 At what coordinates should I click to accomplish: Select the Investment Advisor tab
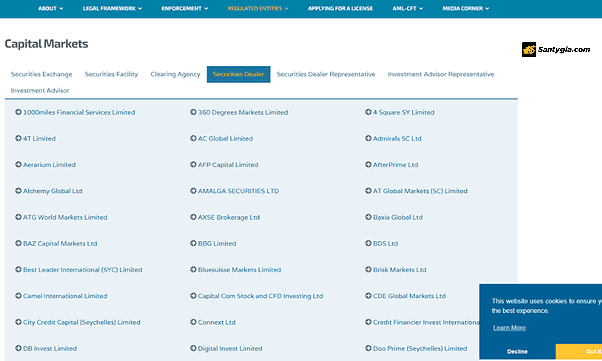[40, 91]
